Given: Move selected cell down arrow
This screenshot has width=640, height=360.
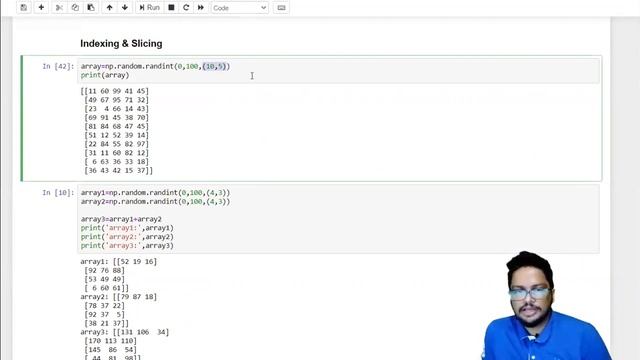Looking at the screenshot, I should point(125,7).
